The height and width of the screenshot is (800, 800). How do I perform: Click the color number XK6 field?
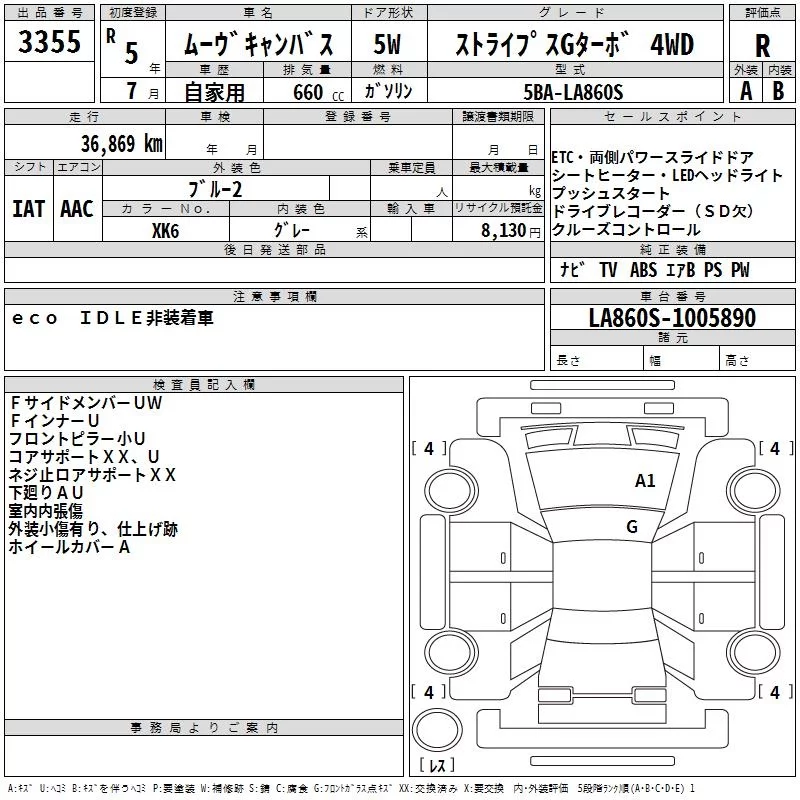point(165,230)
